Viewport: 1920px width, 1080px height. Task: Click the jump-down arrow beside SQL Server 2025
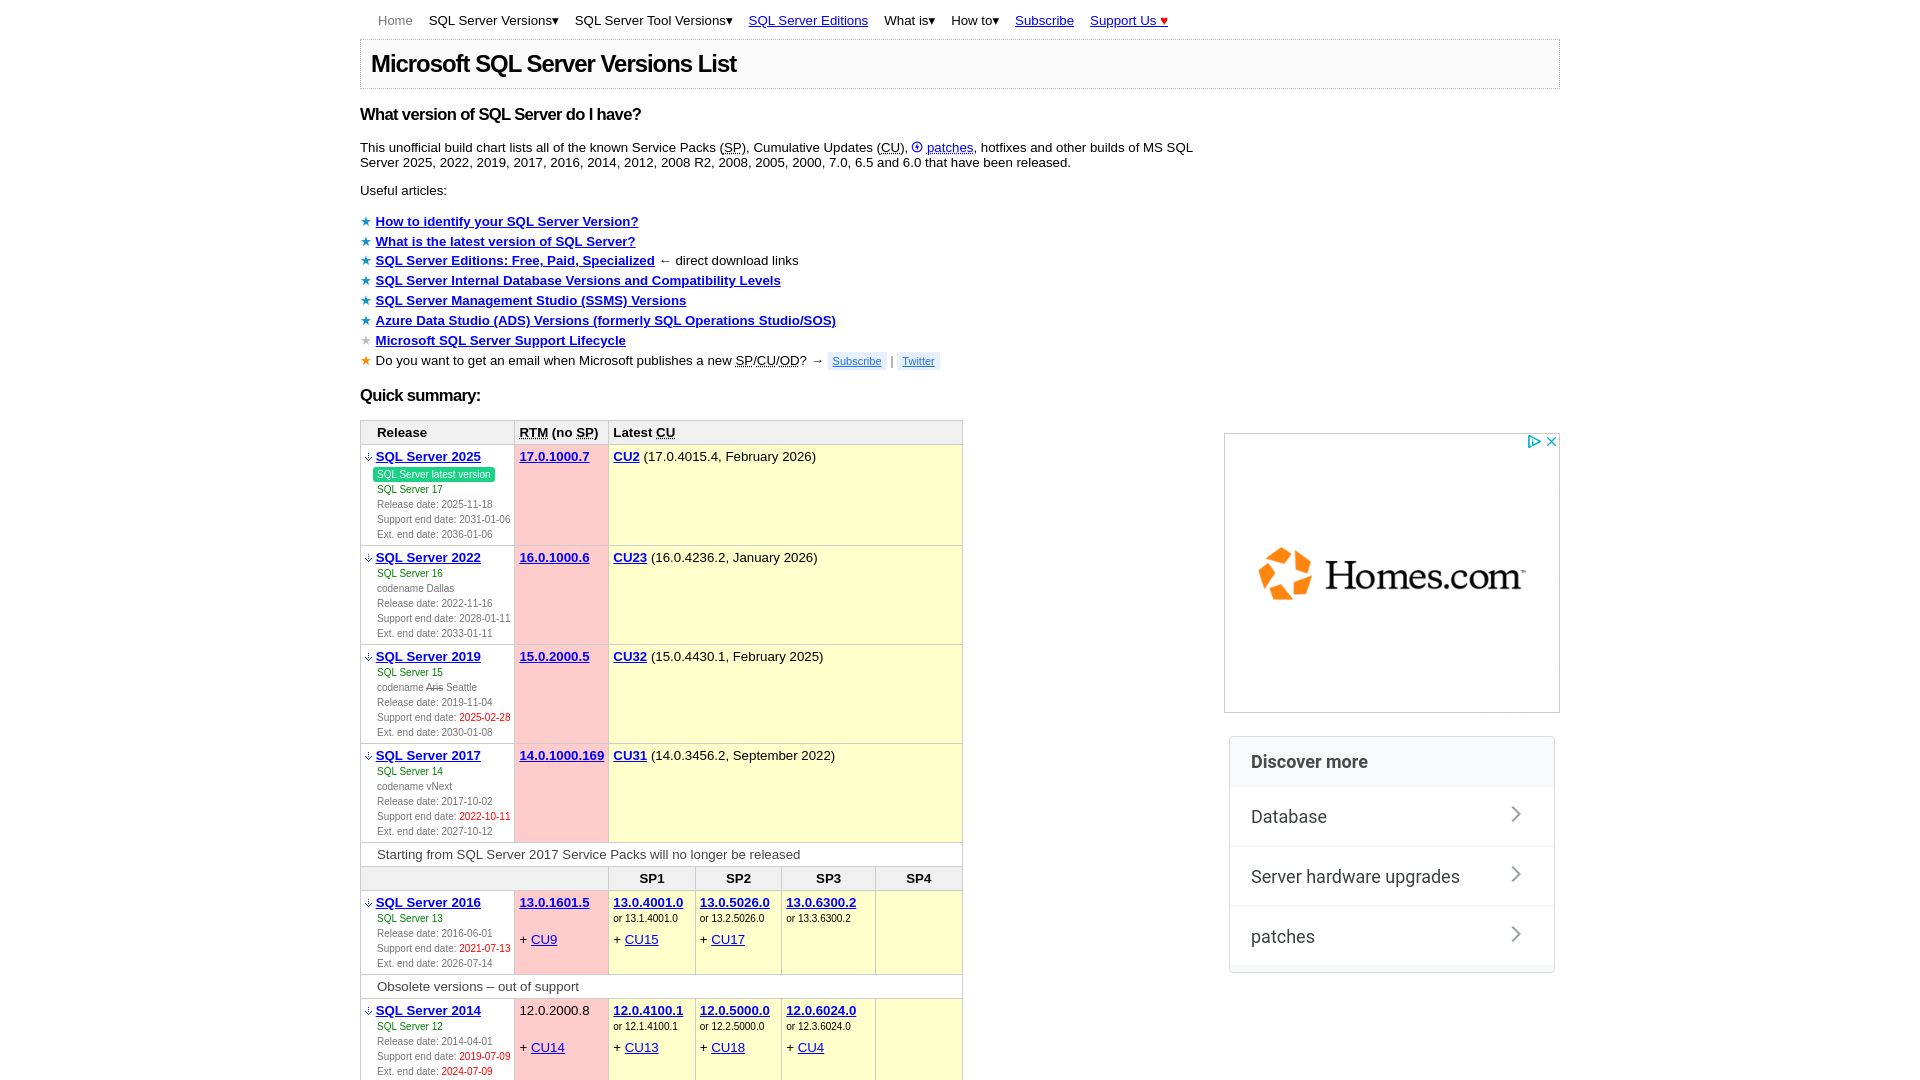coord(368,457)
